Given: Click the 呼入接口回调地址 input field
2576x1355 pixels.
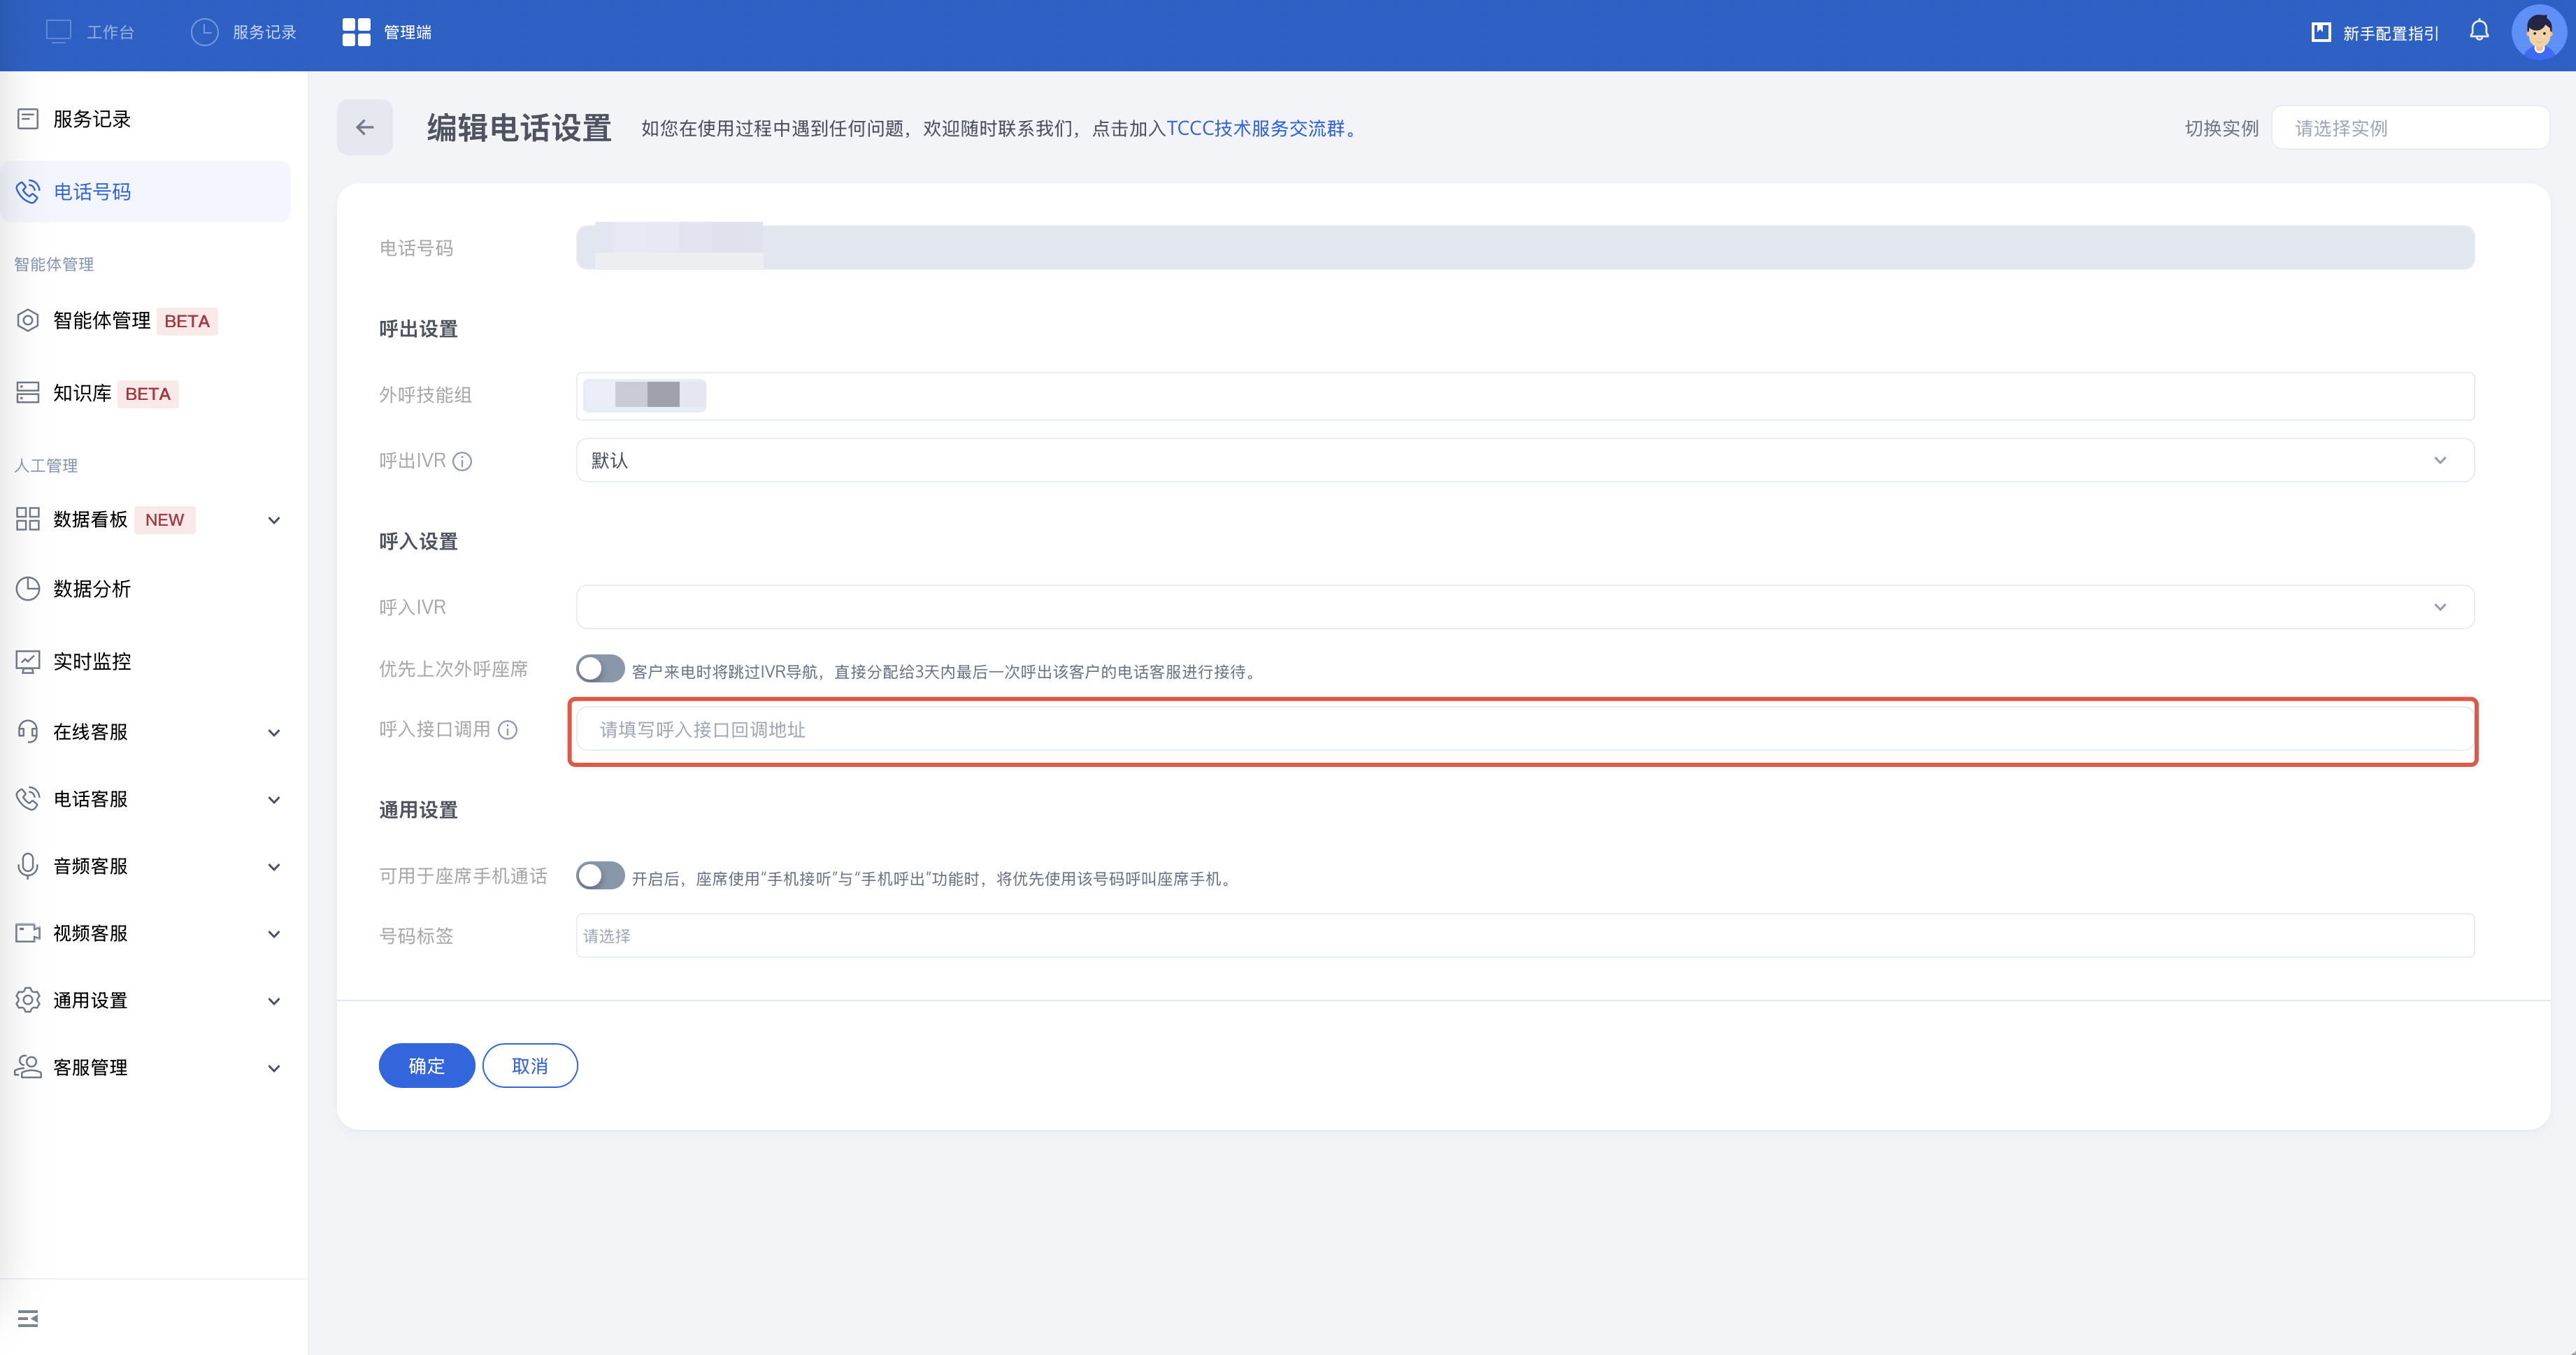Looking at the screenshot, I should (x=1524, y=730).
